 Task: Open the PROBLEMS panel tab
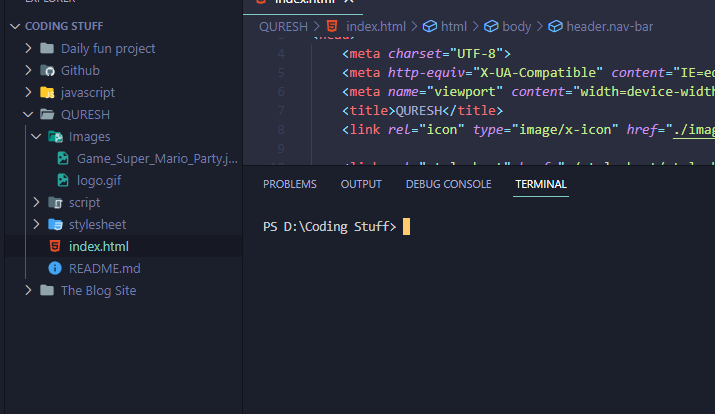290,184
